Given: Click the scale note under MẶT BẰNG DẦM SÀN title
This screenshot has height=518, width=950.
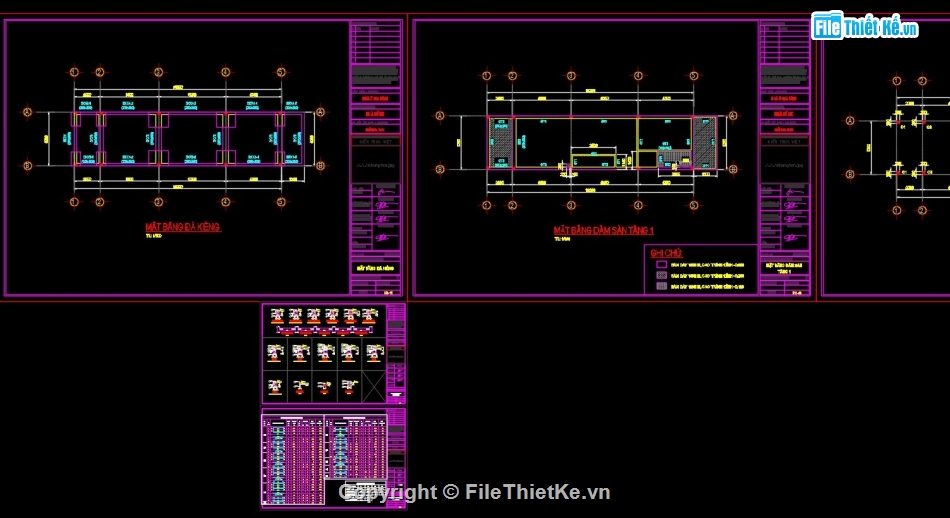Looking at the screenshot, I should (x=562, y=239).
